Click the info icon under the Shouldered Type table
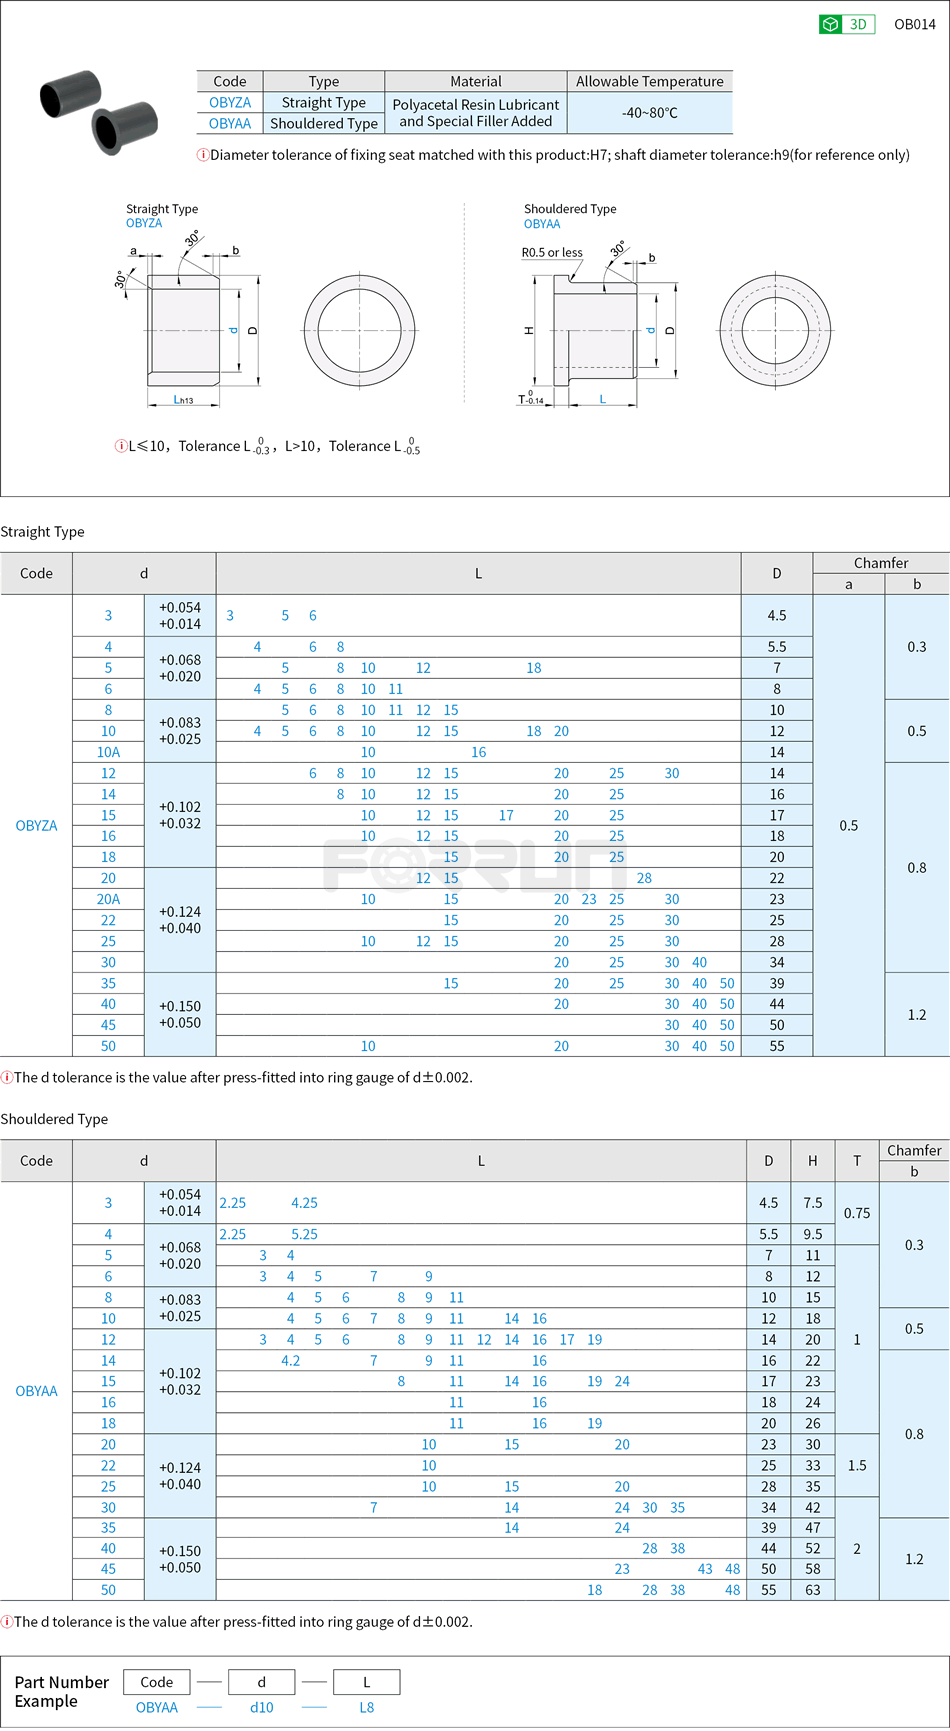Viewport: 950px width, 1731px height. click(6, 1621)
